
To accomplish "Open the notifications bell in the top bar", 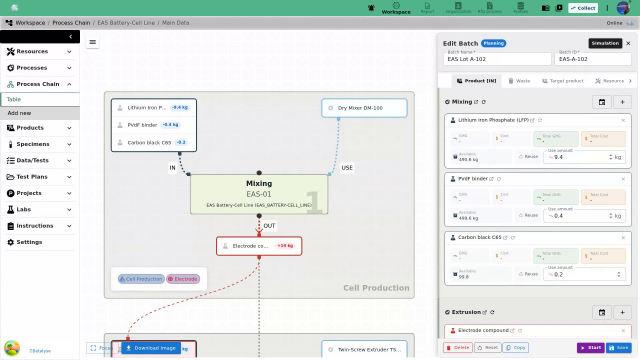I will 371,8.
